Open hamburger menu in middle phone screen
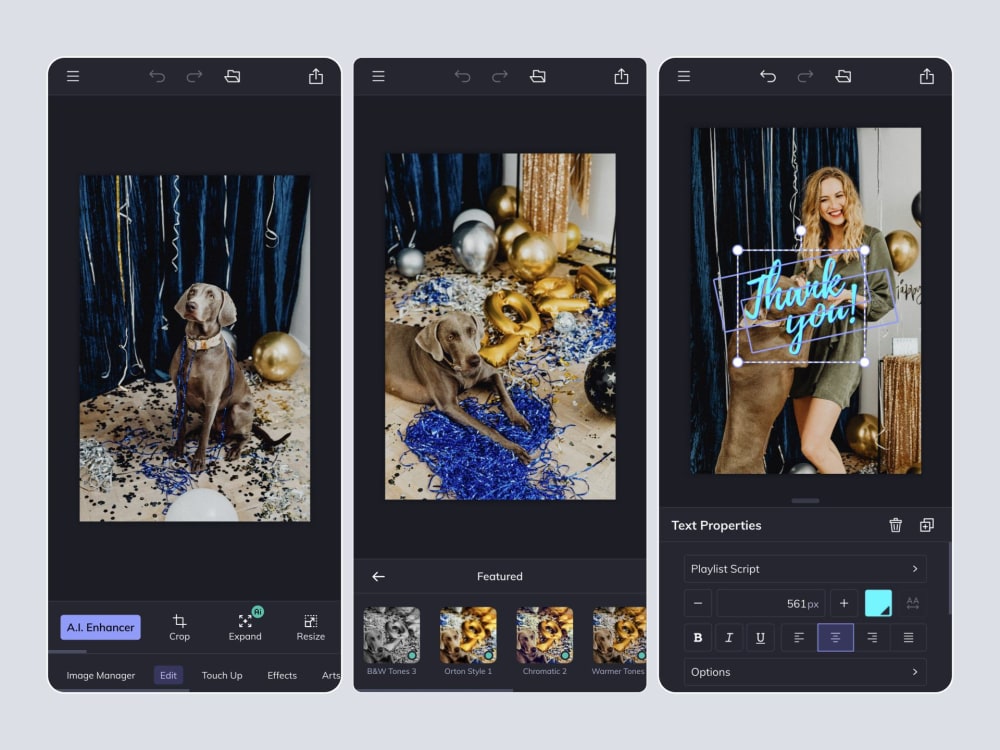This screenshot has height=750, width=1000. tap(378, 77)
